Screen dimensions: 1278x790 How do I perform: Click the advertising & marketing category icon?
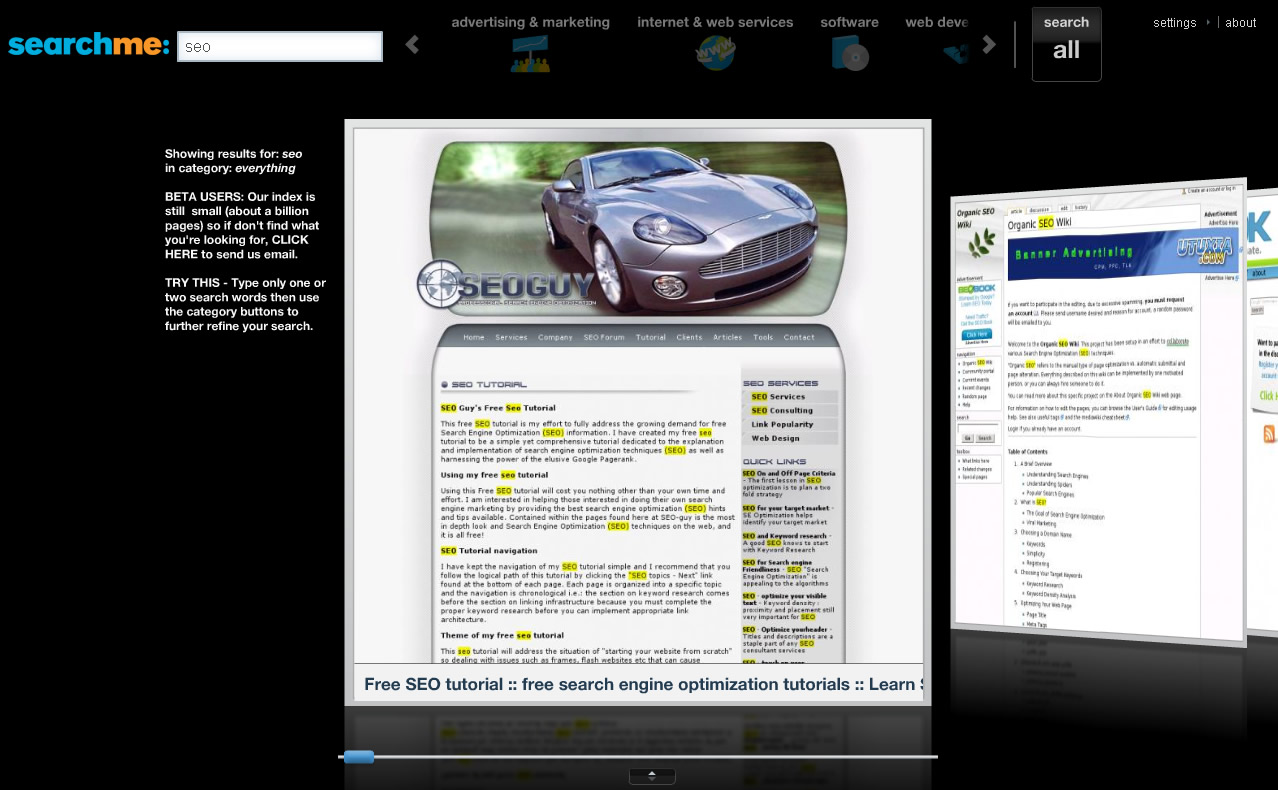[x=530, y=53]
